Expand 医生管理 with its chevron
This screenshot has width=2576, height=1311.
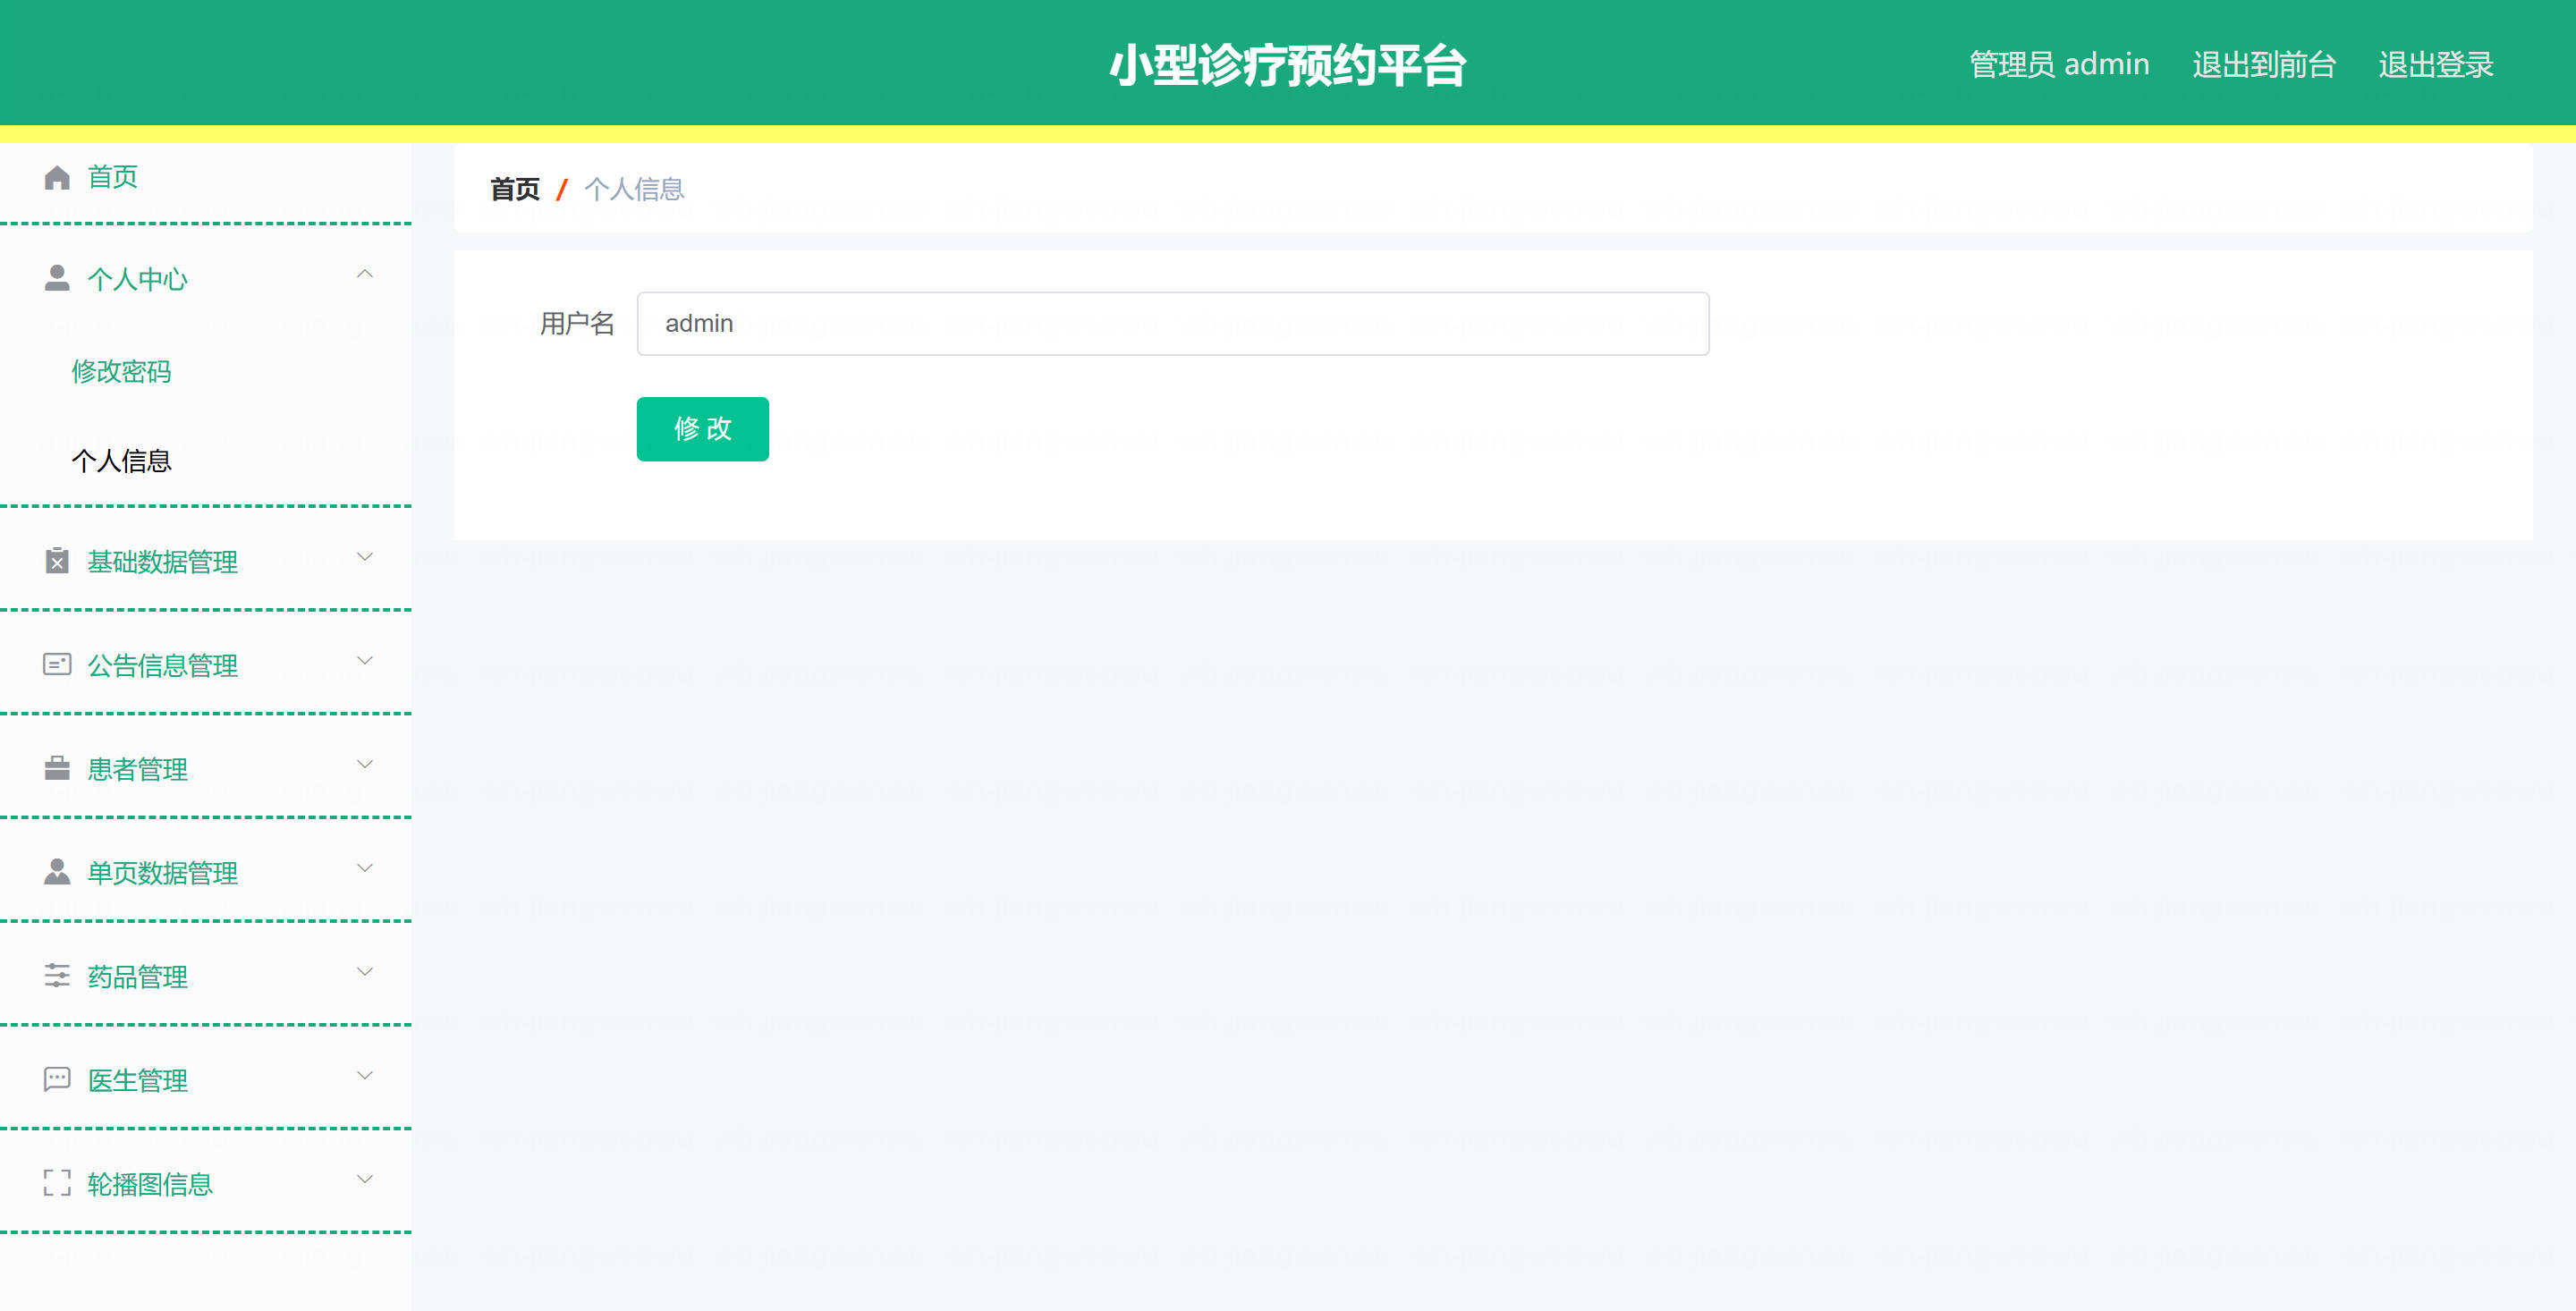pyautogui.click(x=365, y=1076)
